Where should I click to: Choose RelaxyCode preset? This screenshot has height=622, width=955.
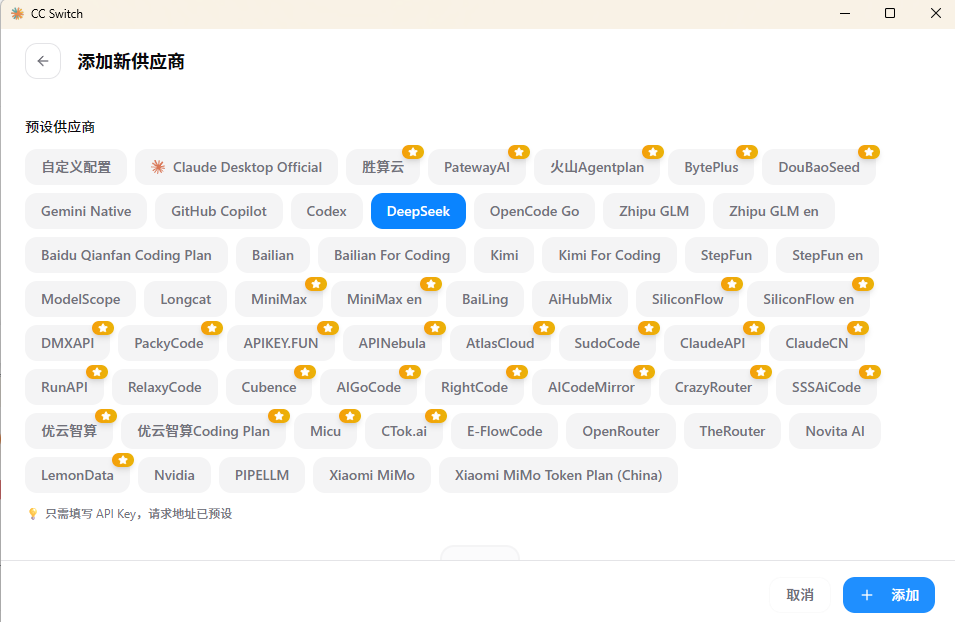click(164, 387)
